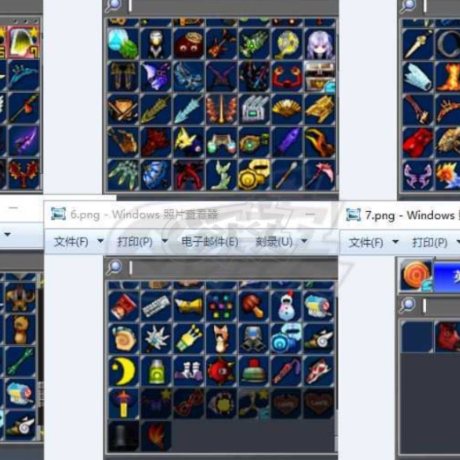
Task: Select the goggles item in upper grid
Action: pyautogui.click(x=221, y=142)
